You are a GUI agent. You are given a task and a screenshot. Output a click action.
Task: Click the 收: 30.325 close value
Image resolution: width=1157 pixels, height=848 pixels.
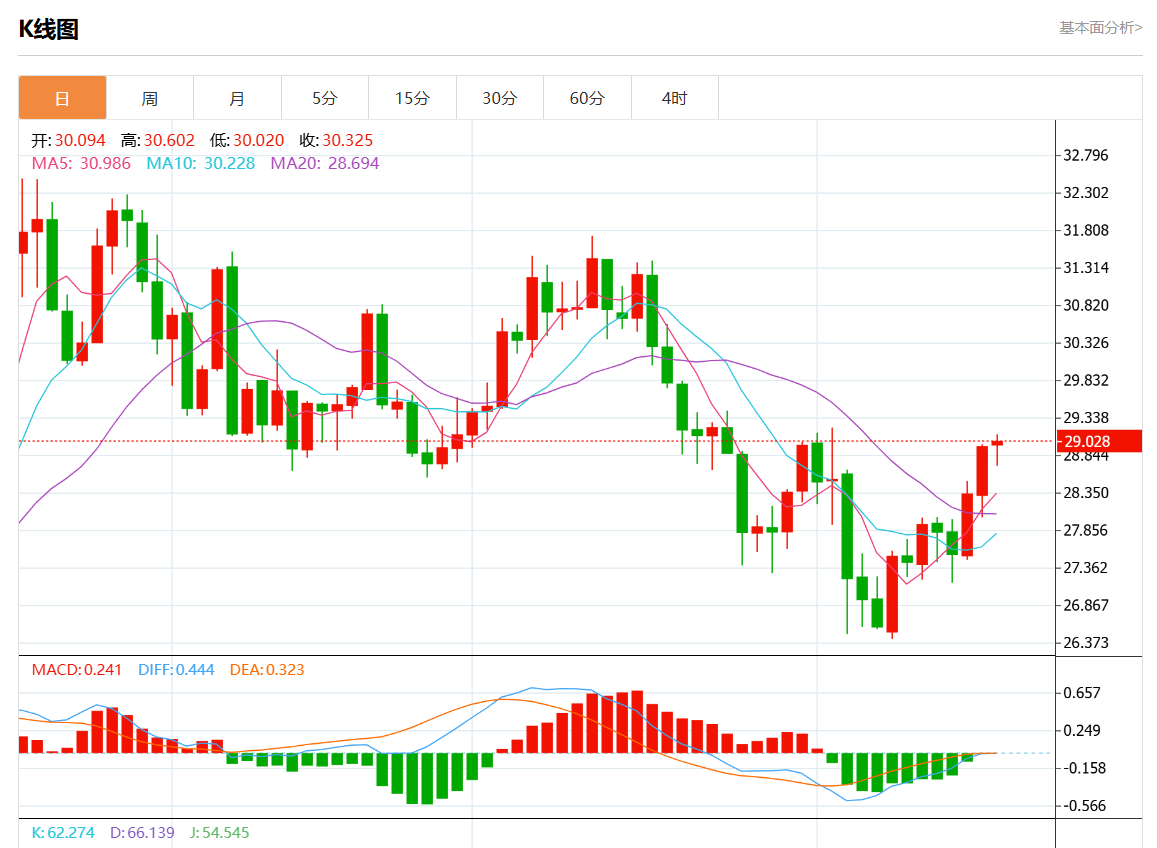[x=336, y=140]
